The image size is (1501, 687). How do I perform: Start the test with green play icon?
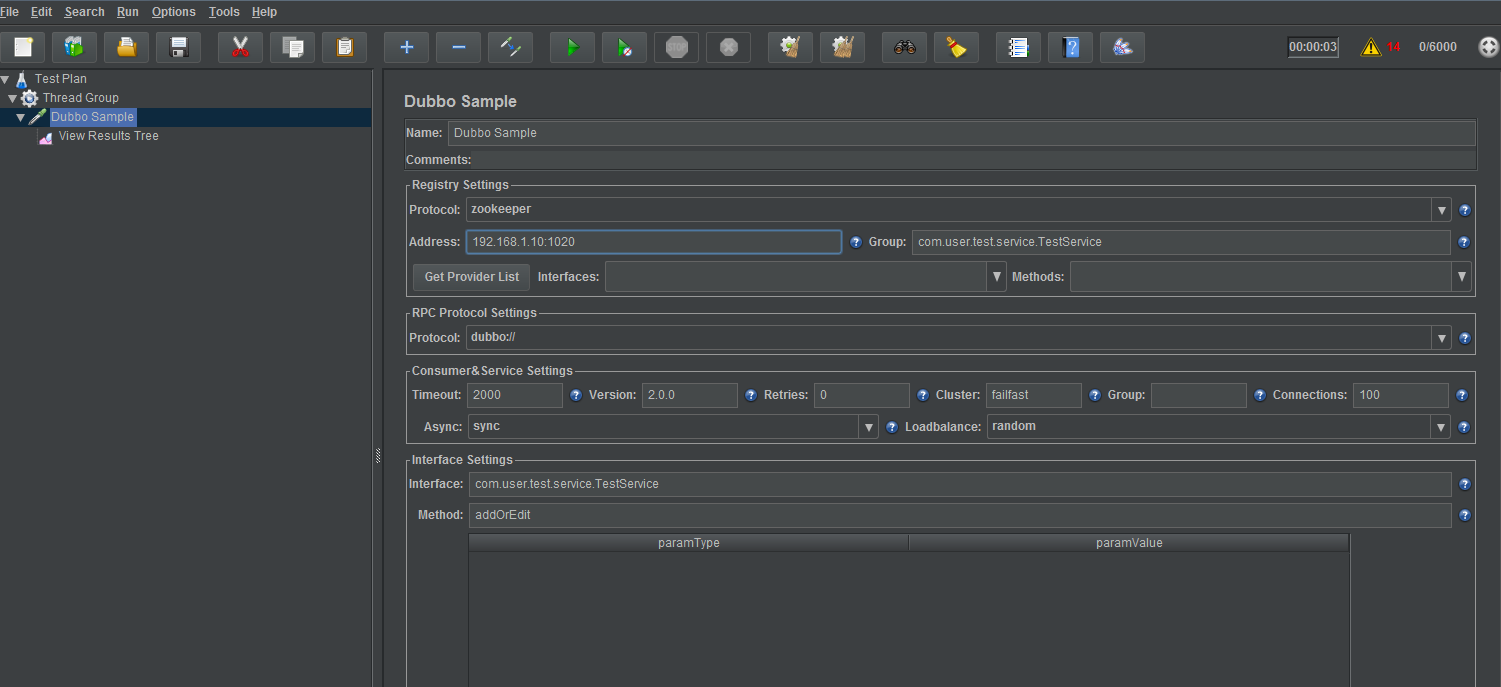click(x=572, y=47)
